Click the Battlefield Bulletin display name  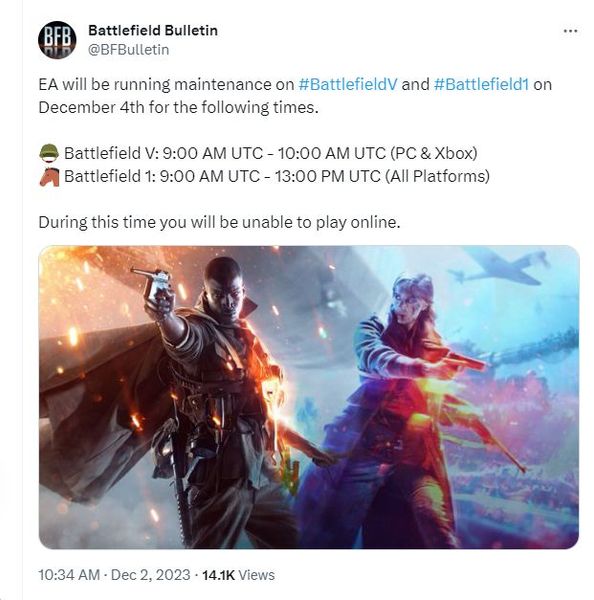point(153,30)
